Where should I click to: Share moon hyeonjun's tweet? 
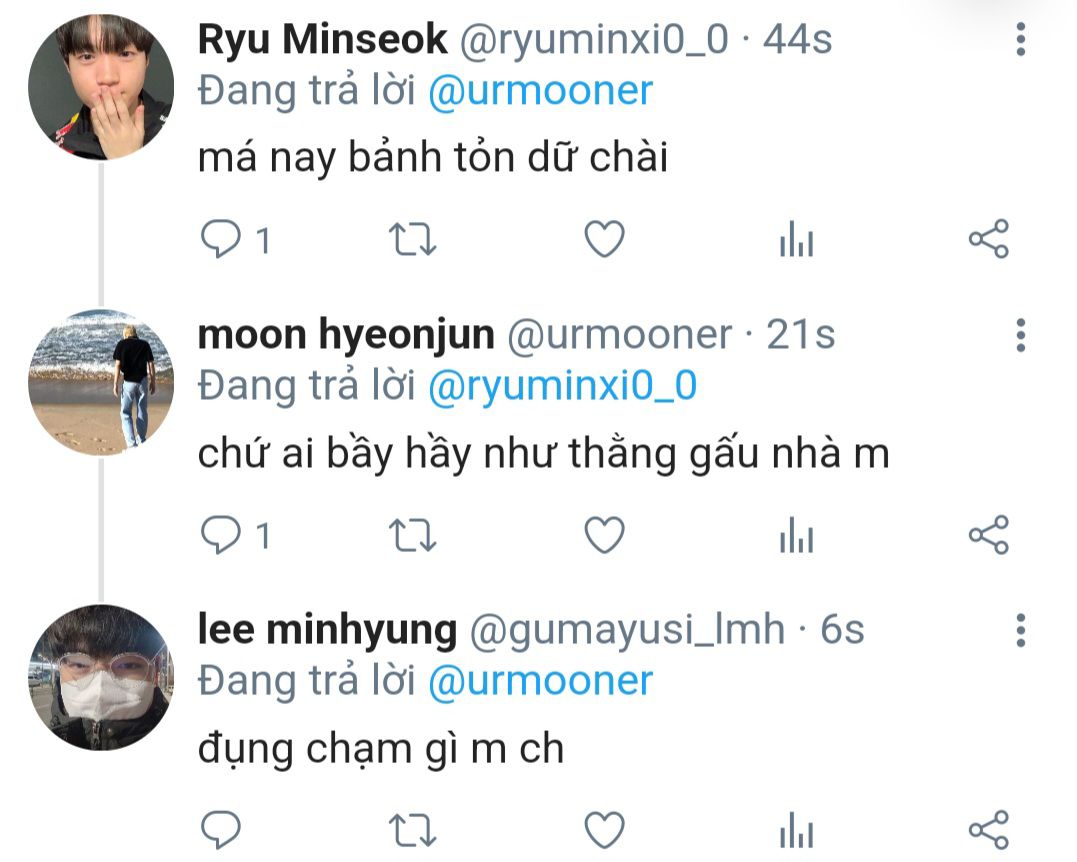989,534
